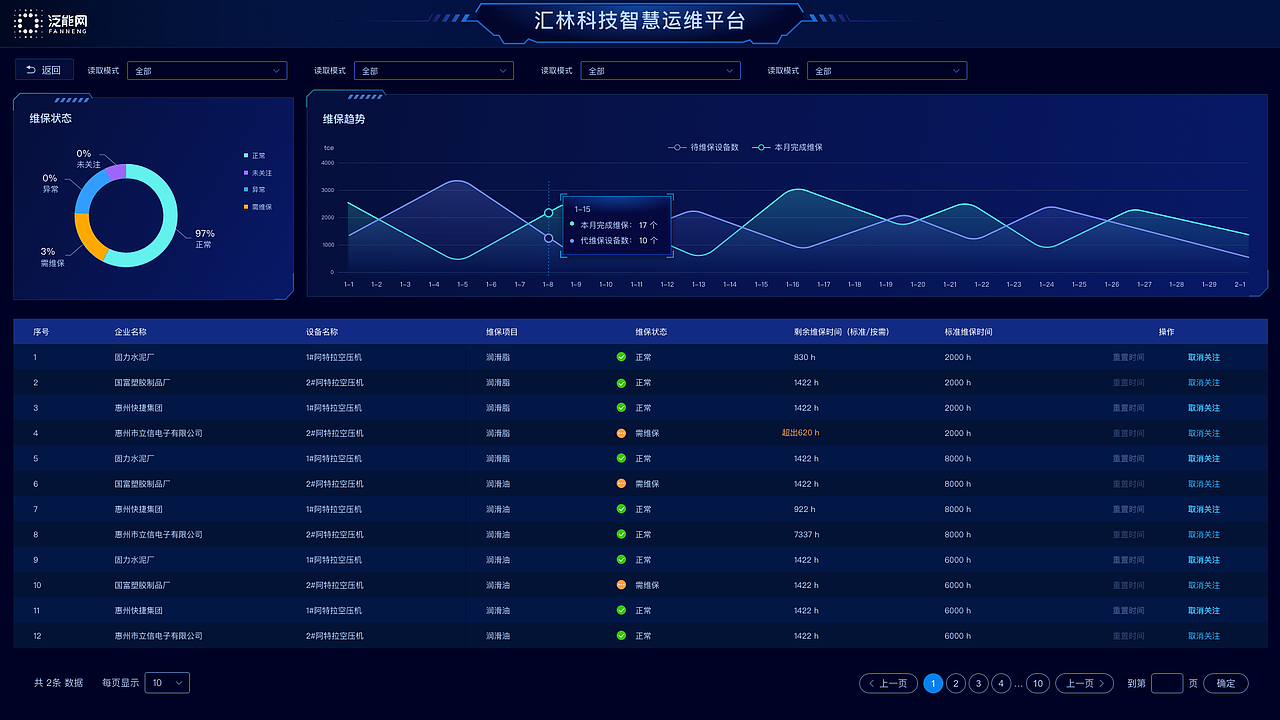Click 取消关注 in row 12
Viewport: 1280px width, 720px height.
point(1204,636)
